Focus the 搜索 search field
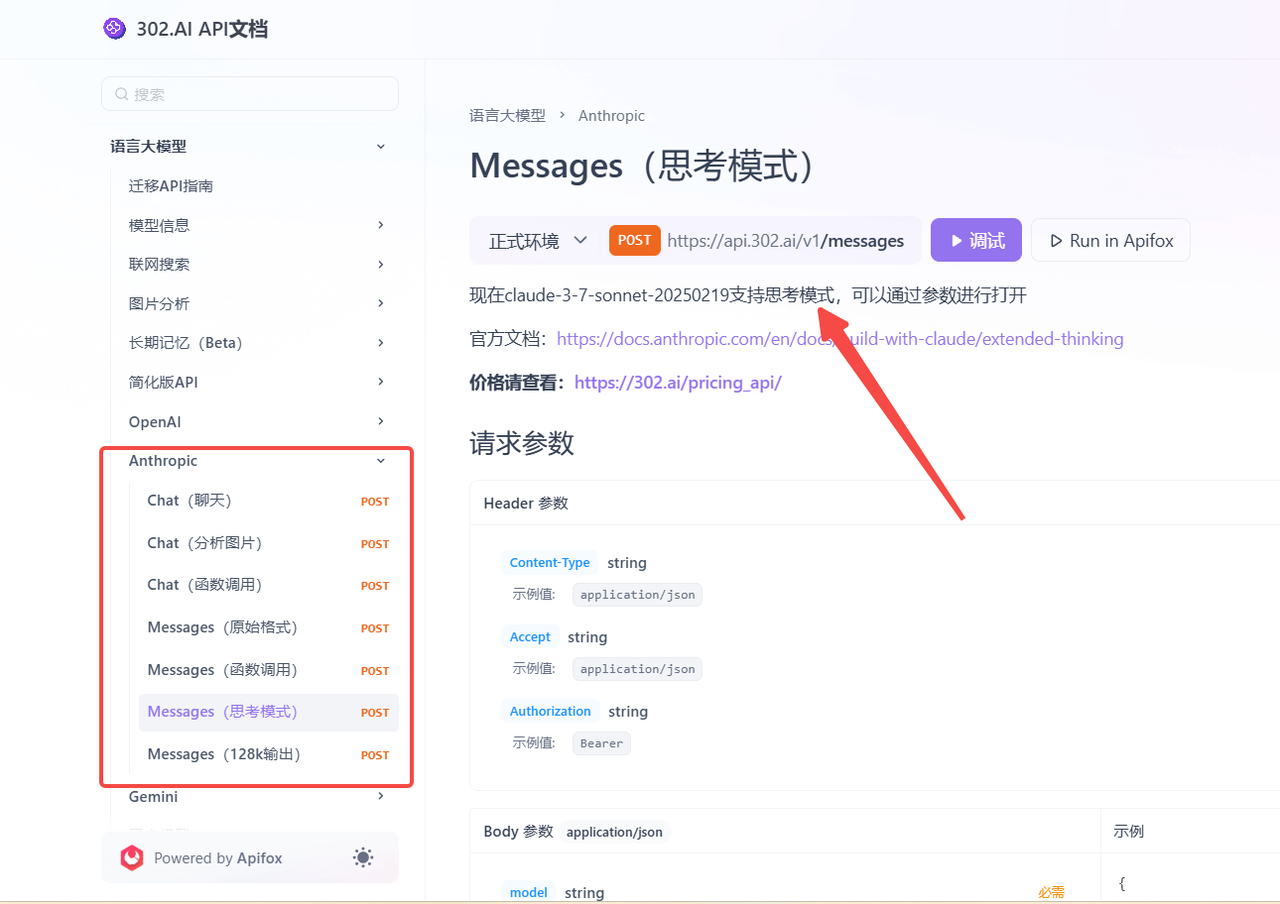 (250, 94)
